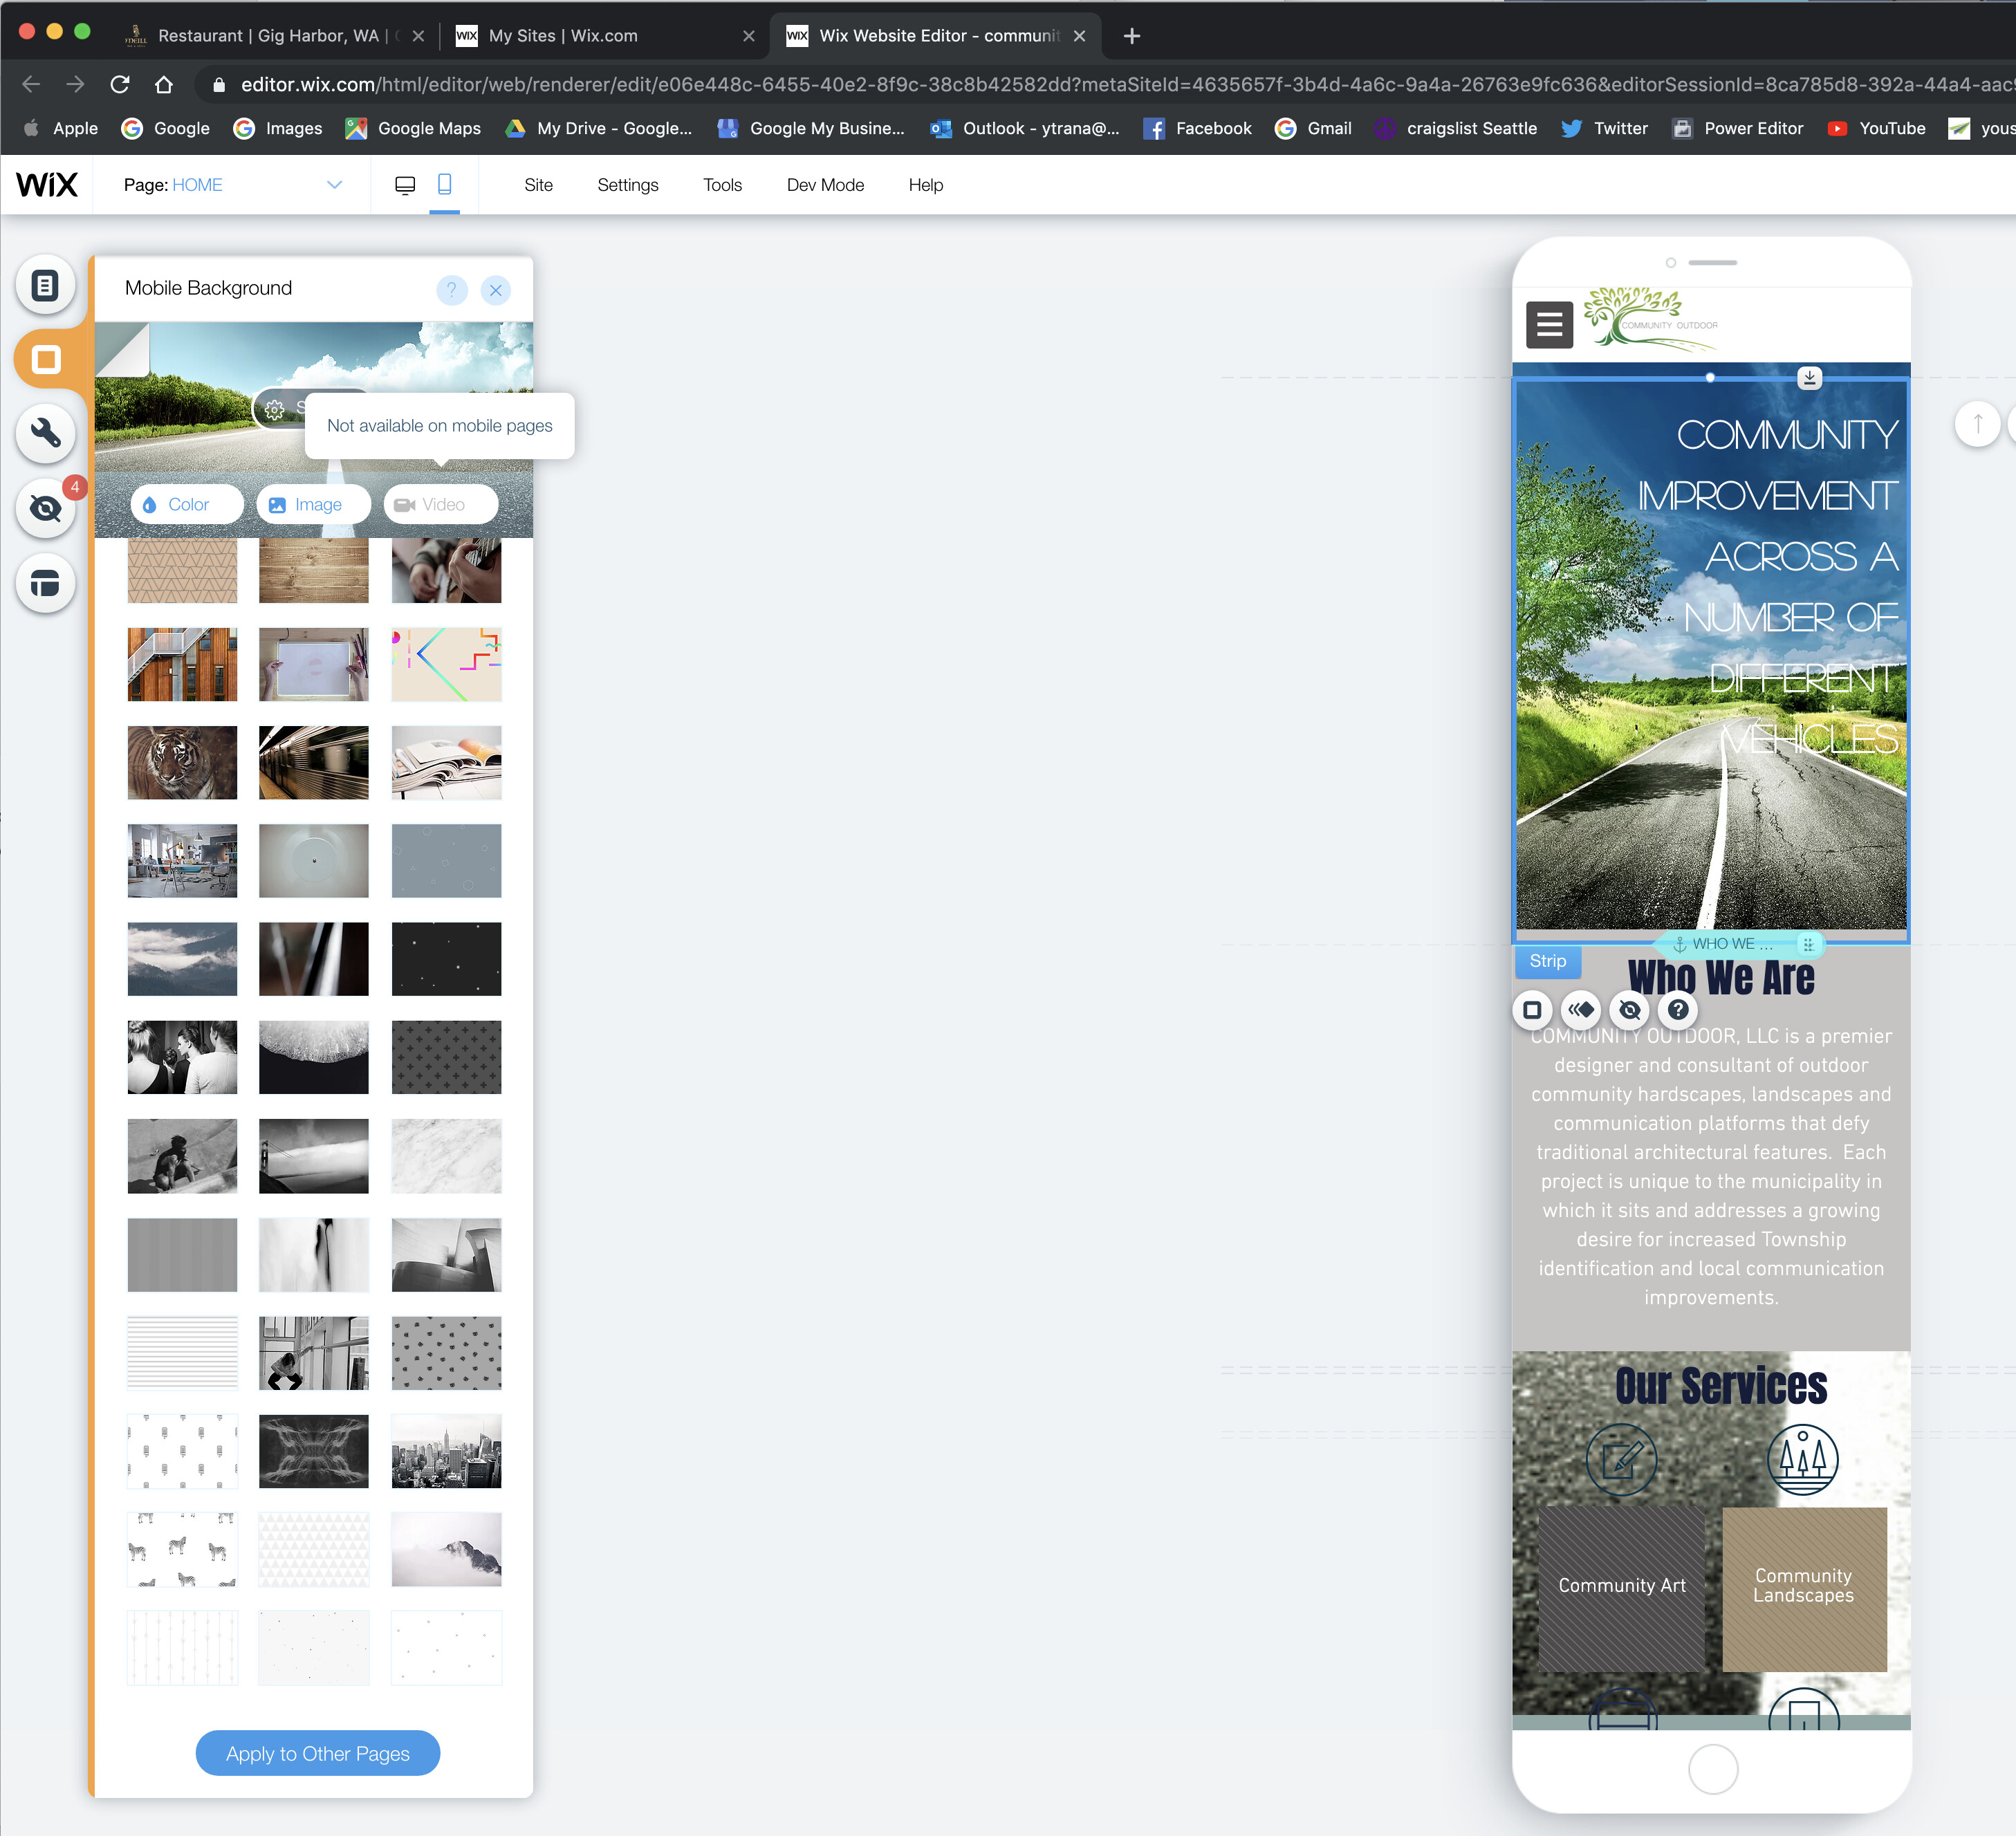Choose the Color background option
Viewport: 2016px width, 1836px height.
click(x=187, y=504)
